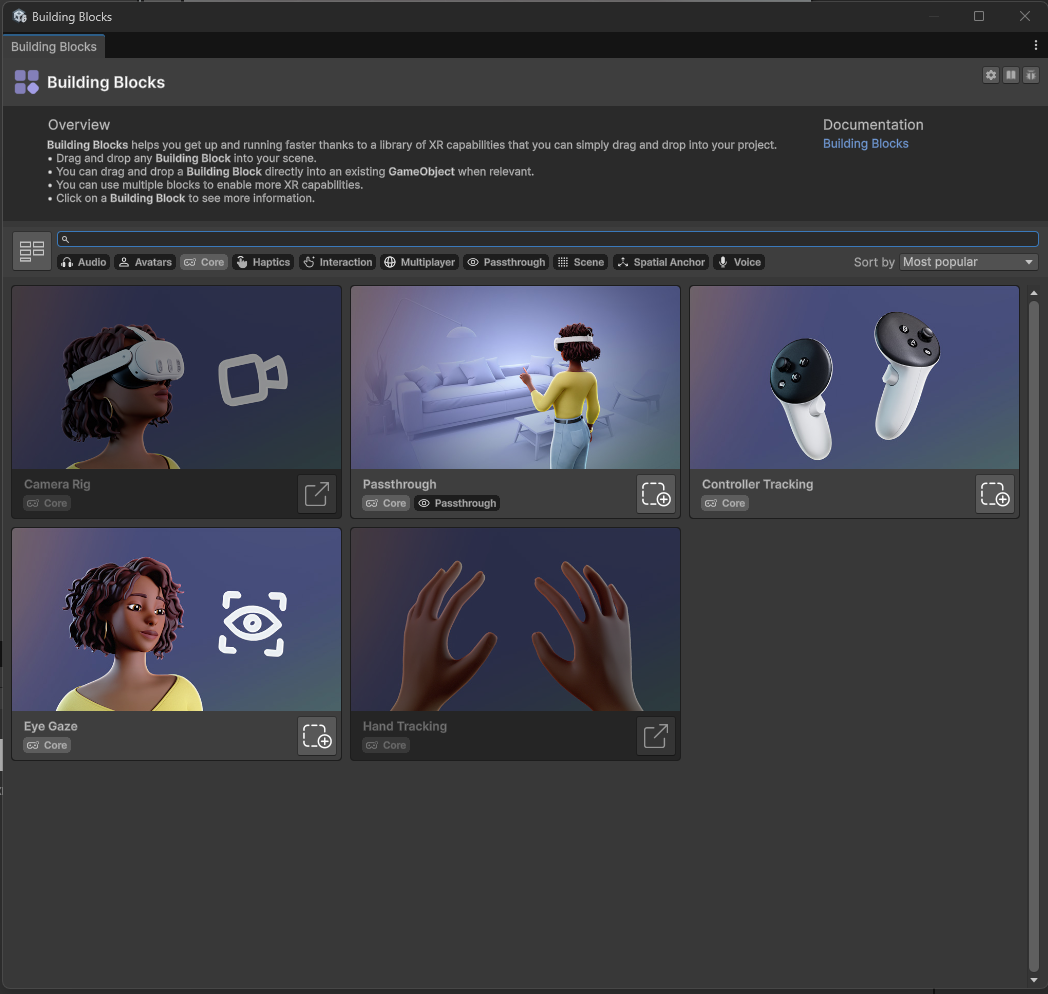Click the scrollbar up arrow
Viewport: 1048px width, 994px height.
pos(1034,293)
